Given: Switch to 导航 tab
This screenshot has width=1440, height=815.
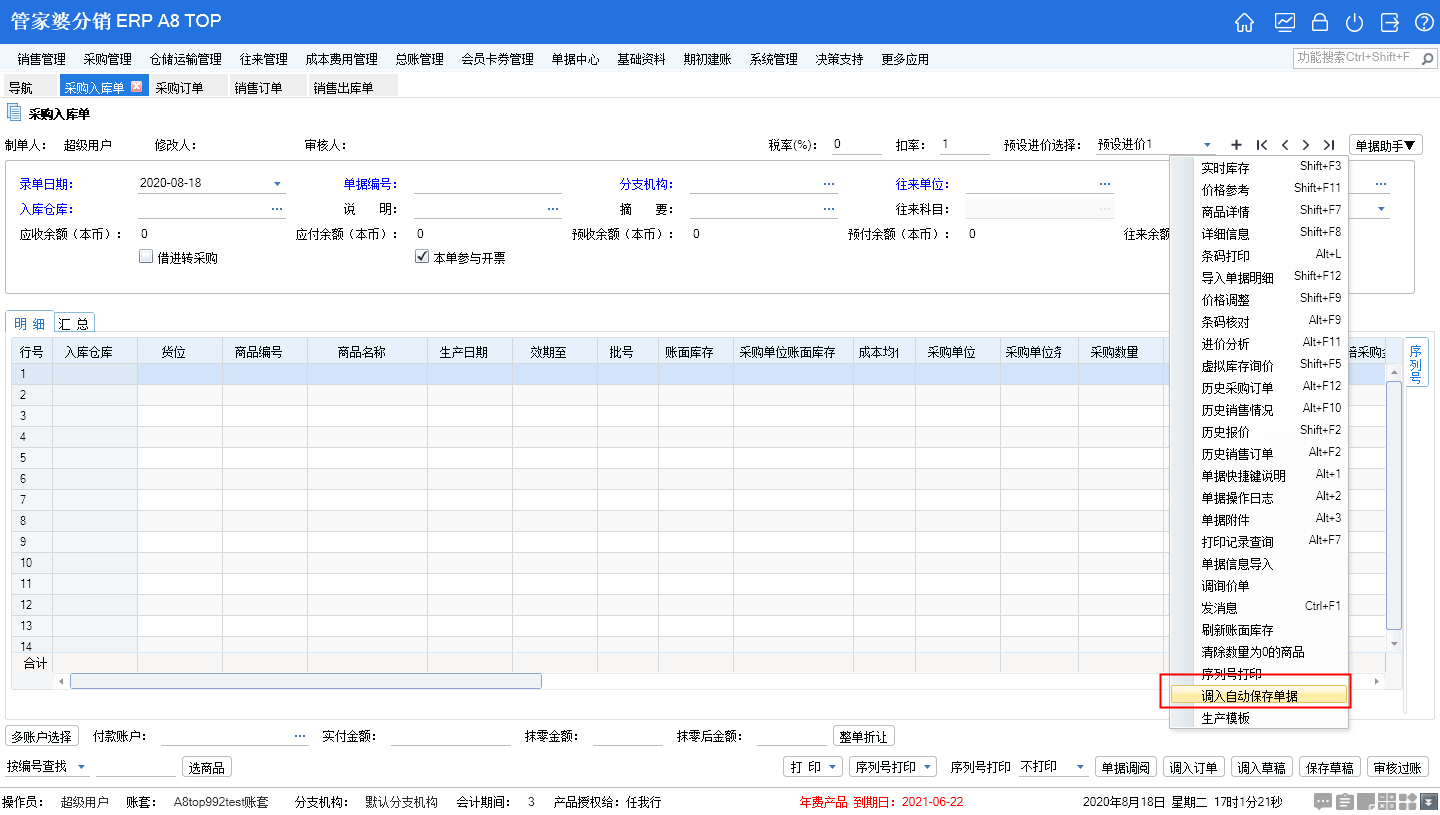Looking at the screenshot, I should pos(28,88).
